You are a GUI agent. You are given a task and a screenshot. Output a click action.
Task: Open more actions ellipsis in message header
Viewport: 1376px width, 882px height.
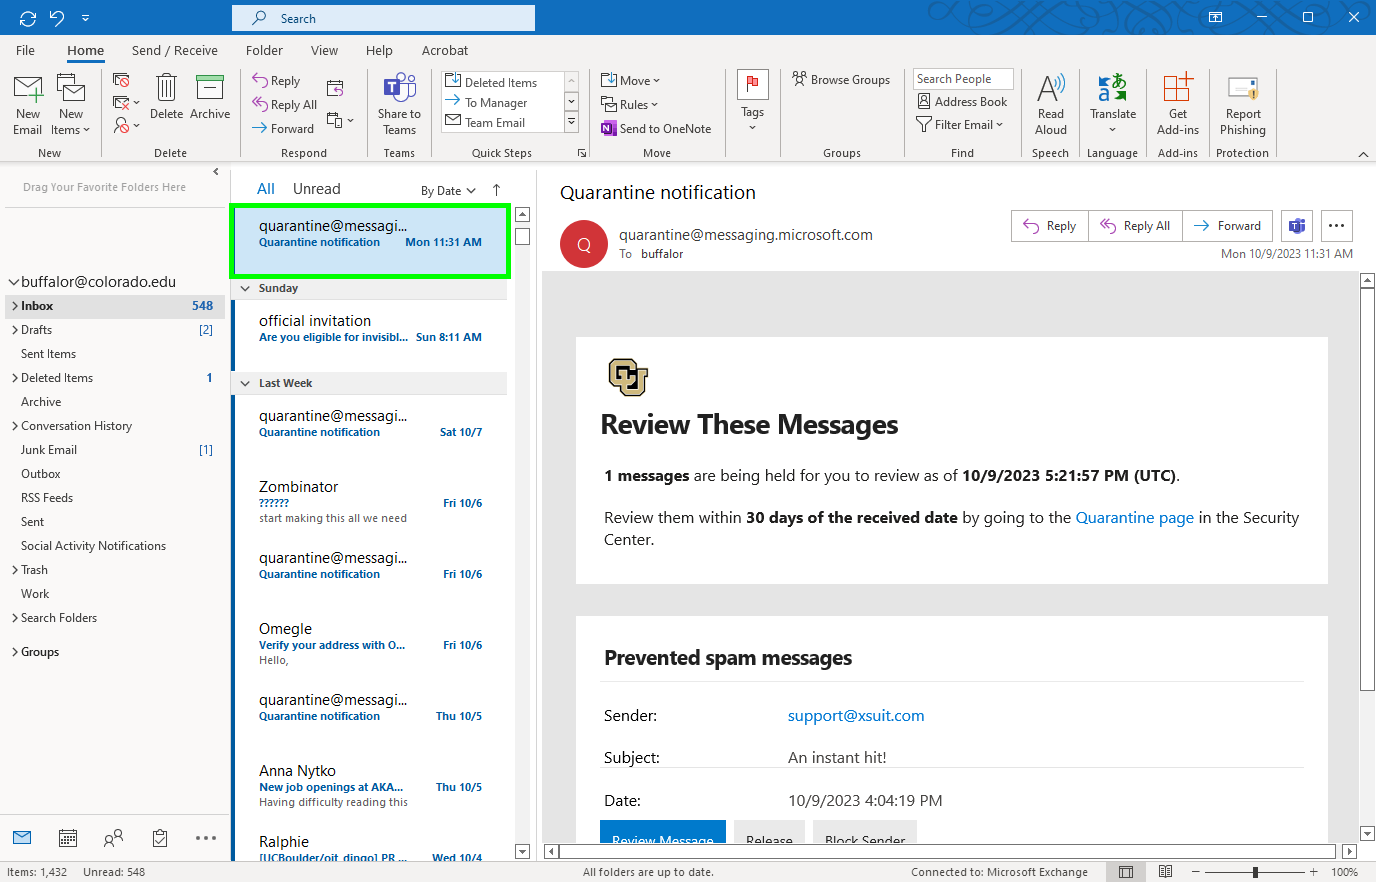click(1337, 226)
